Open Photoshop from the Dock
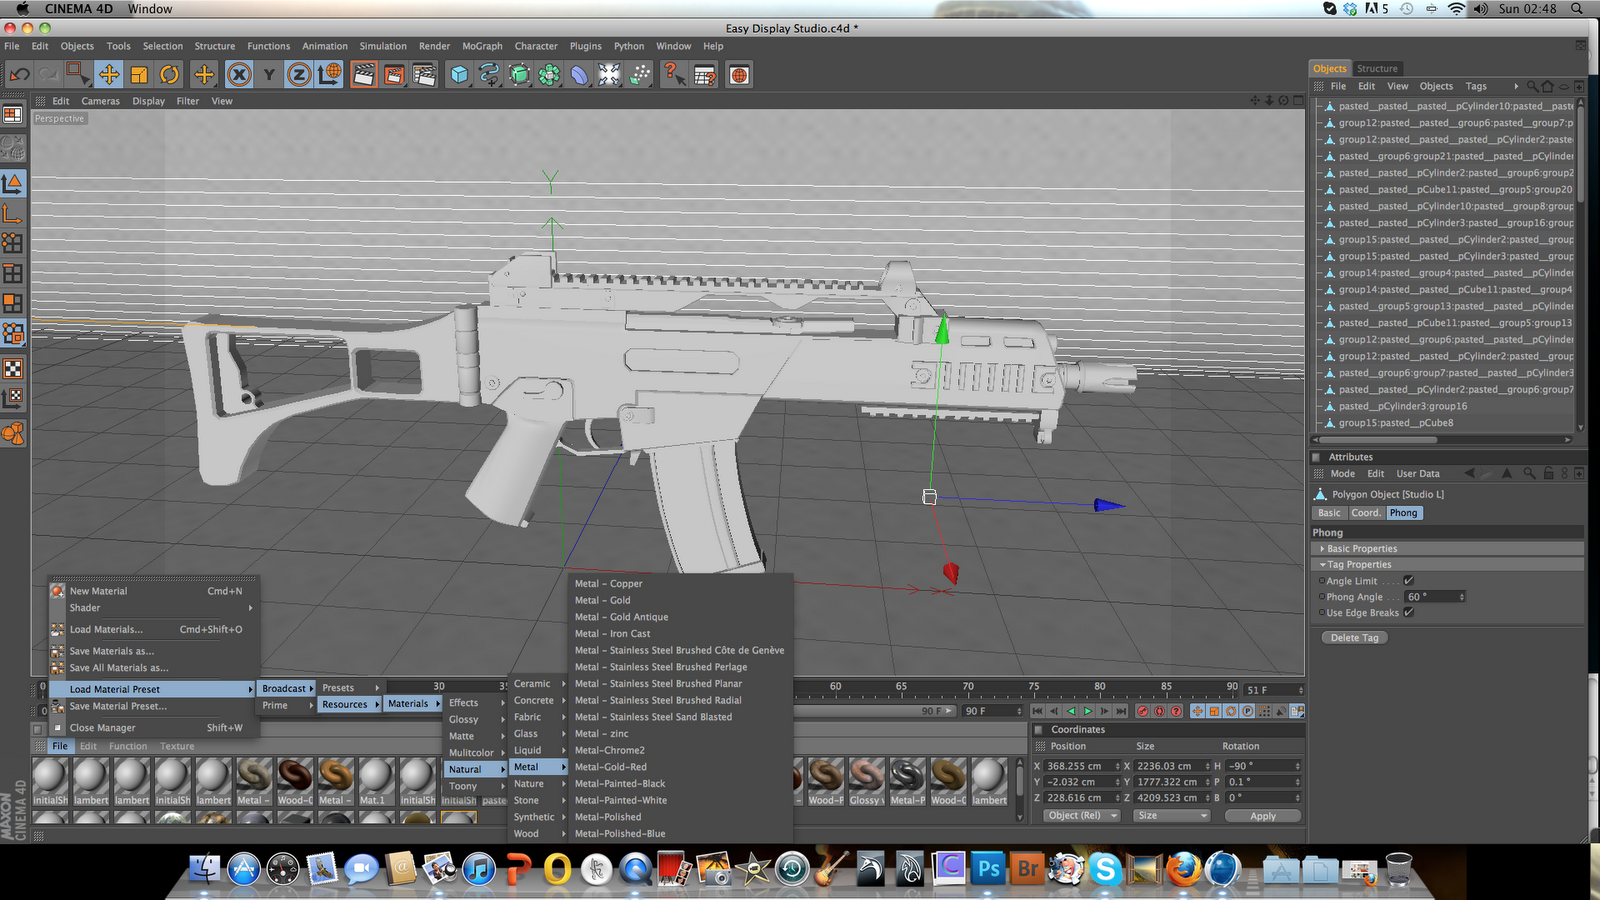The height and width of the screenshot is (900, 1600). (989, 868)
